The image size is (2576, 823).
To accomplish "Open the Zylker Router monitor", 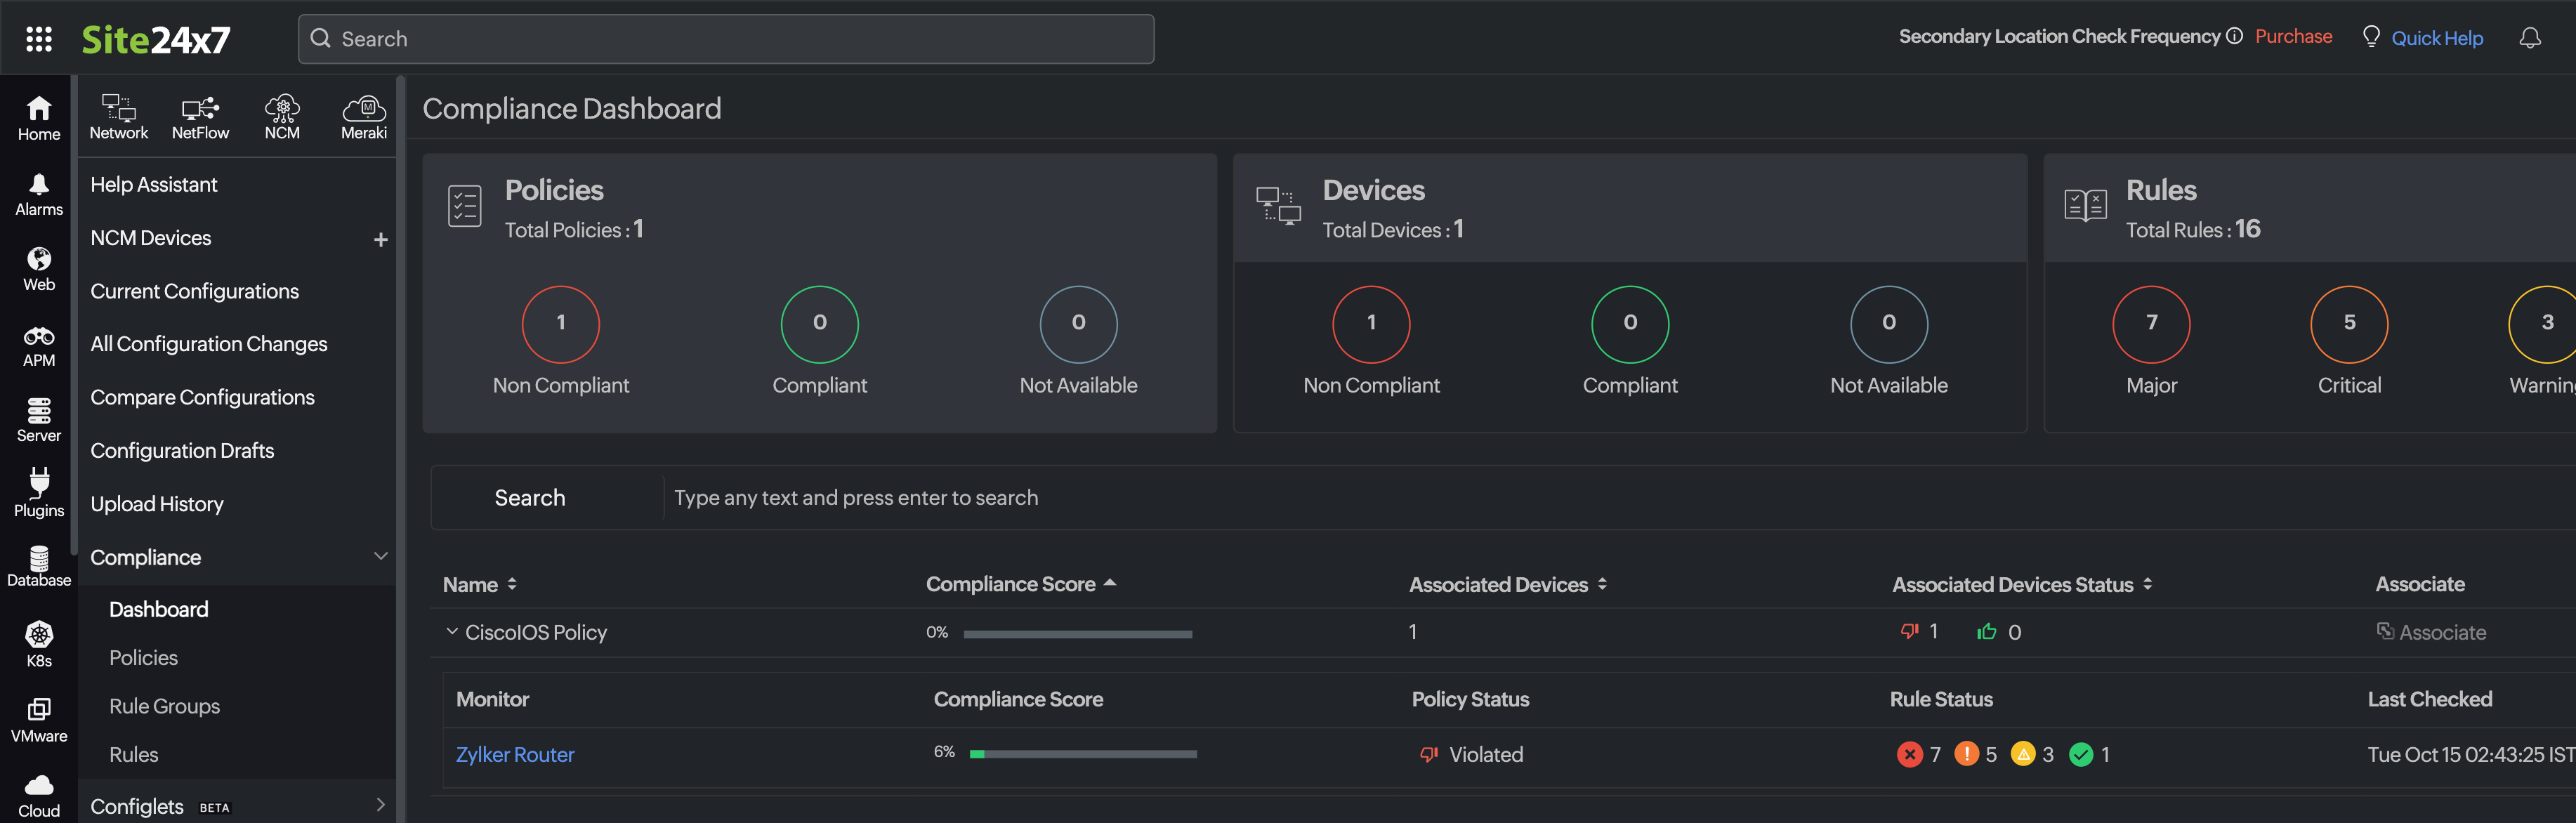I will tap(515, 754).
